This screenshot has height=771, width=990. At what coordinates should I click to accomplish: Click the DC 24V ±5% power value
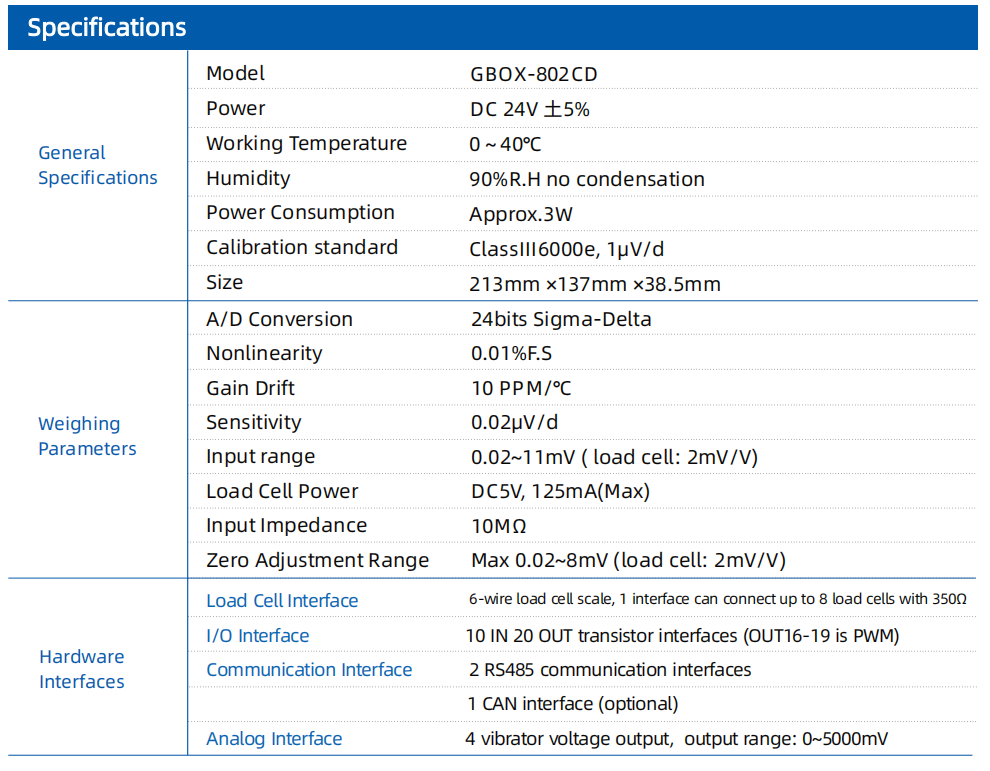[530, 109]
